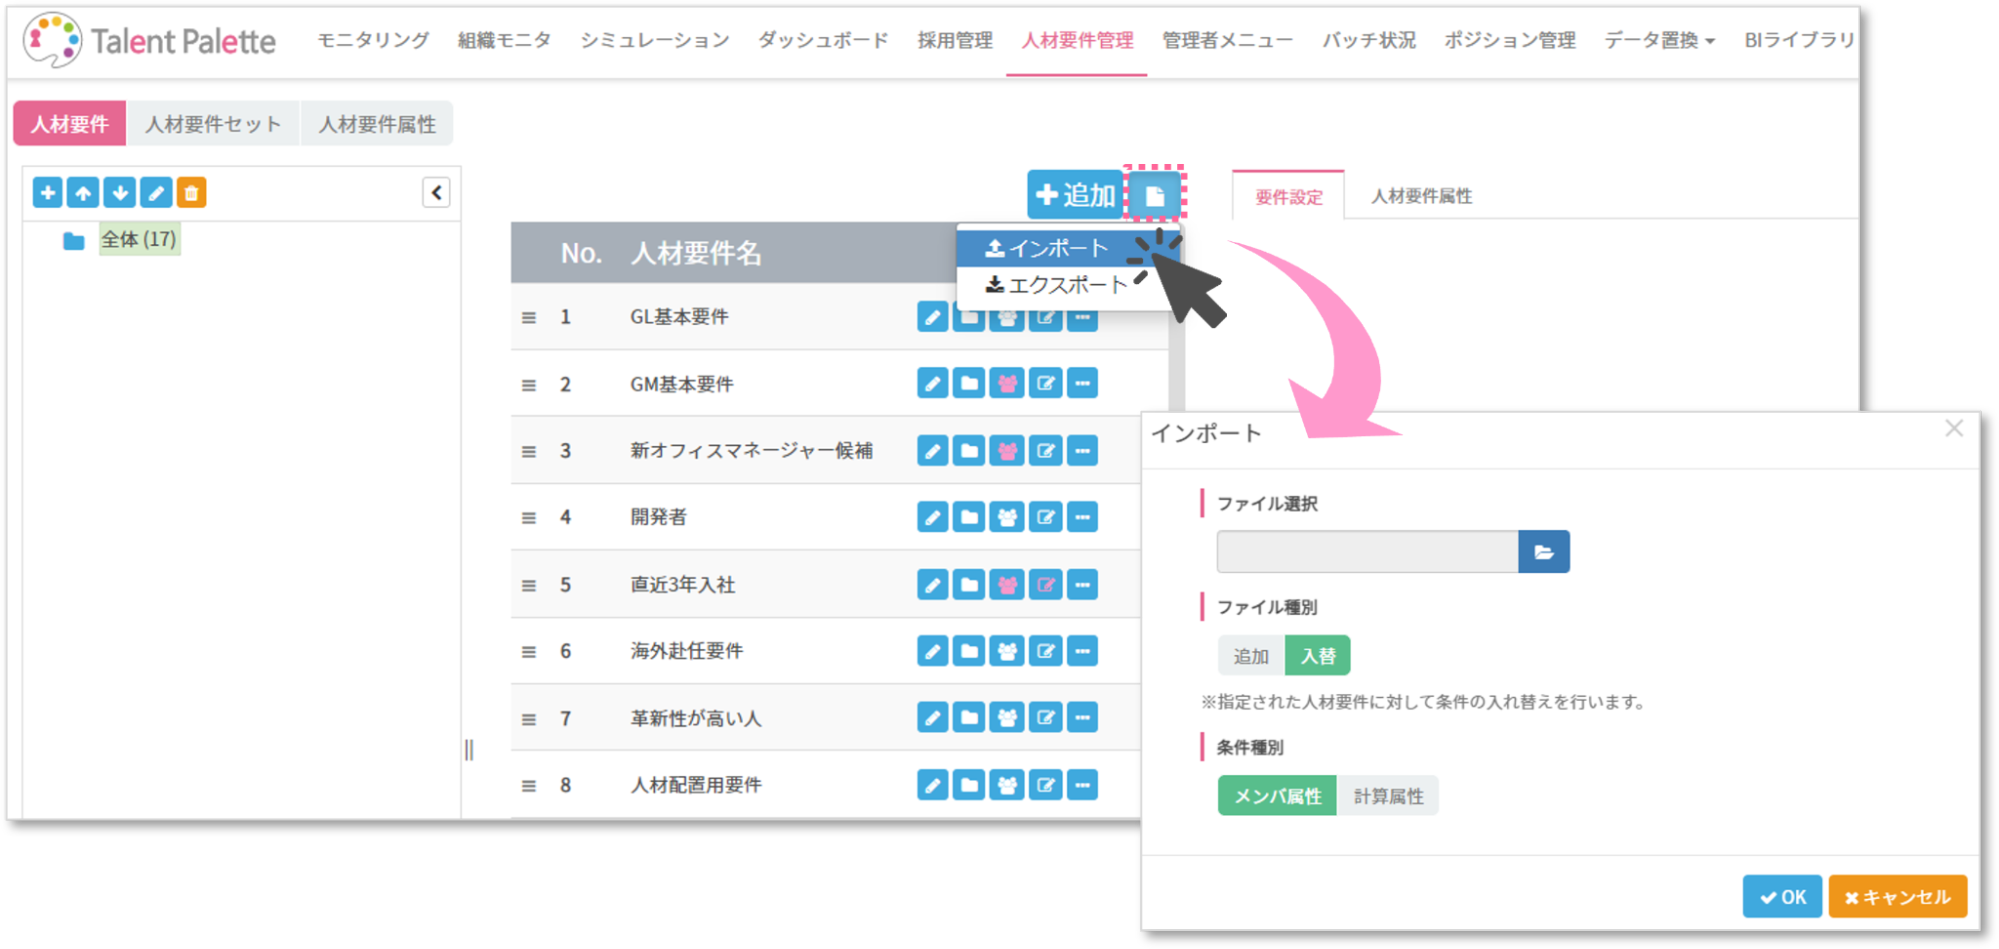Screen dimensions: 1999x949
Task: Click the pencil icon for 開発者
Action: [x=932, y=517]
